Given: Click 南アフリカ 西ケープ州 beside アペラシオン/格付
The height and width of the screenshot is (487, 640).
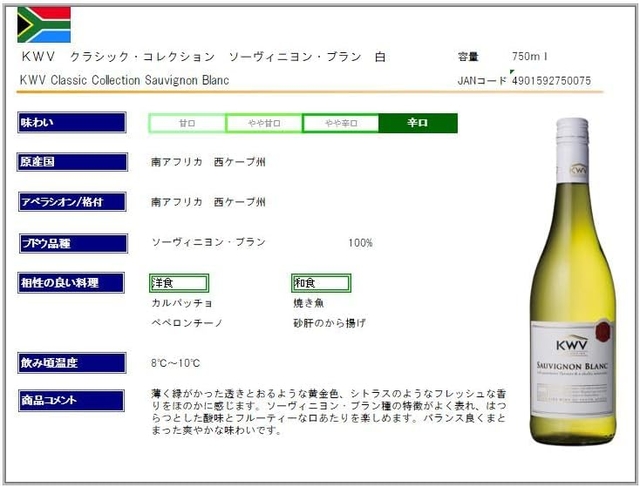Looking at the screenshot, I should tap(208, 202).
